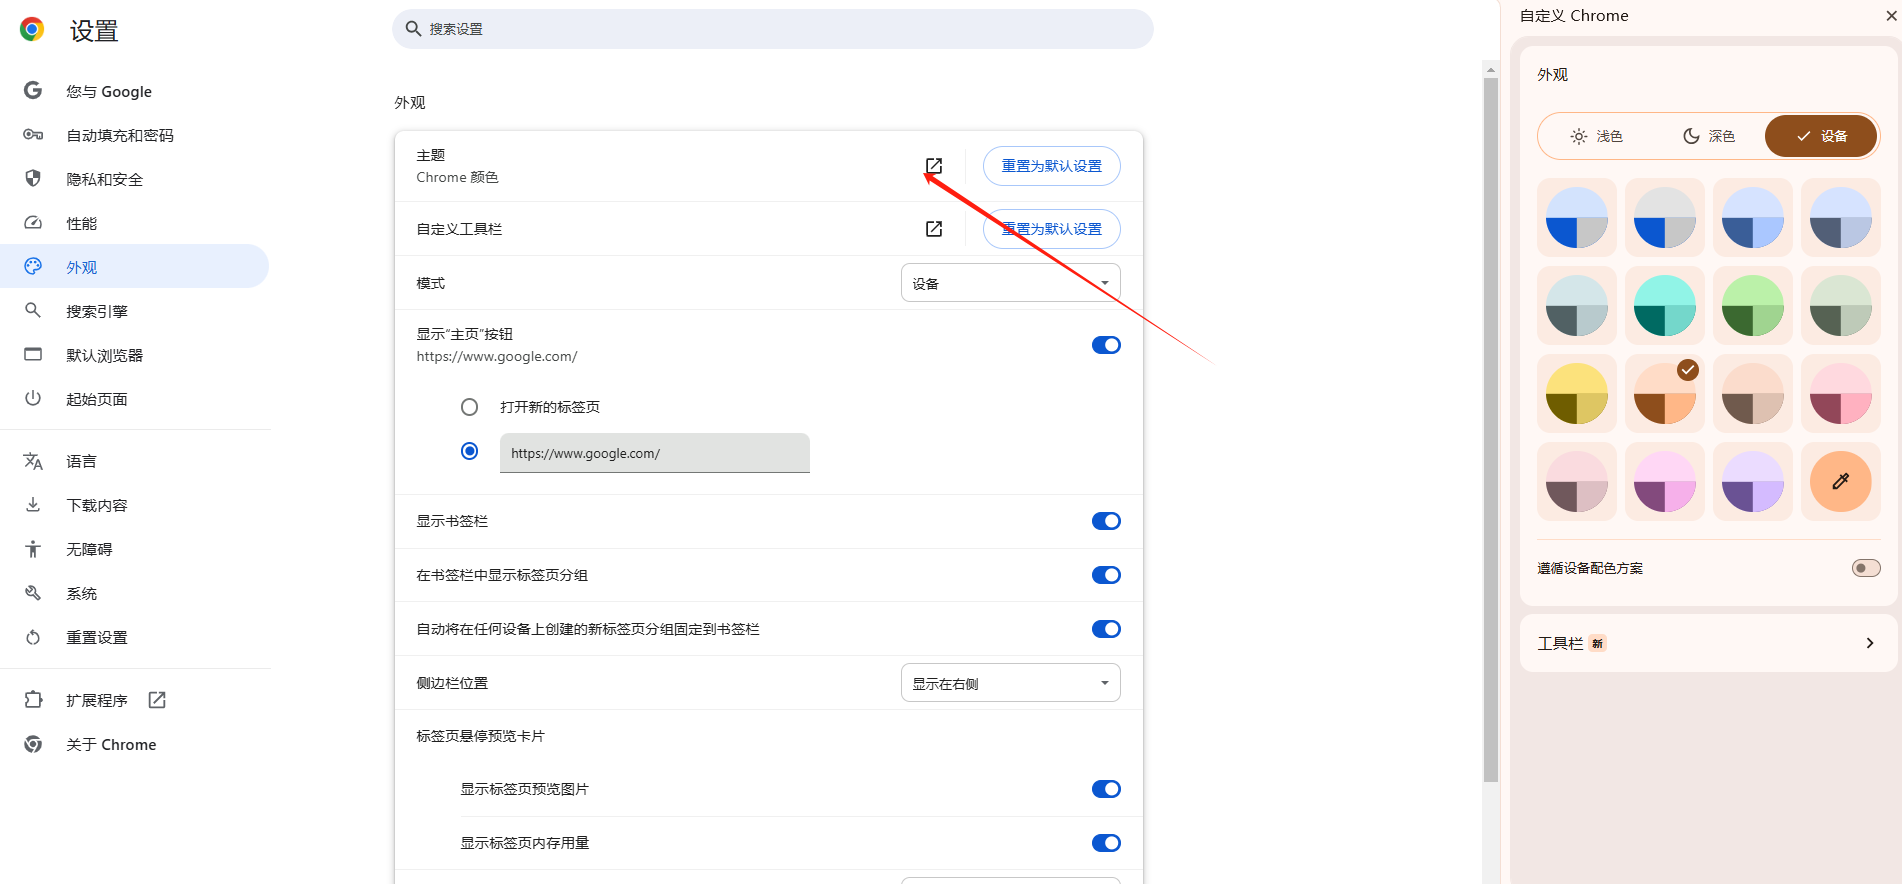Toggle auto-pin new tab groups switch
This screenshot has width=1902, height=884.
click(1106, 629)
